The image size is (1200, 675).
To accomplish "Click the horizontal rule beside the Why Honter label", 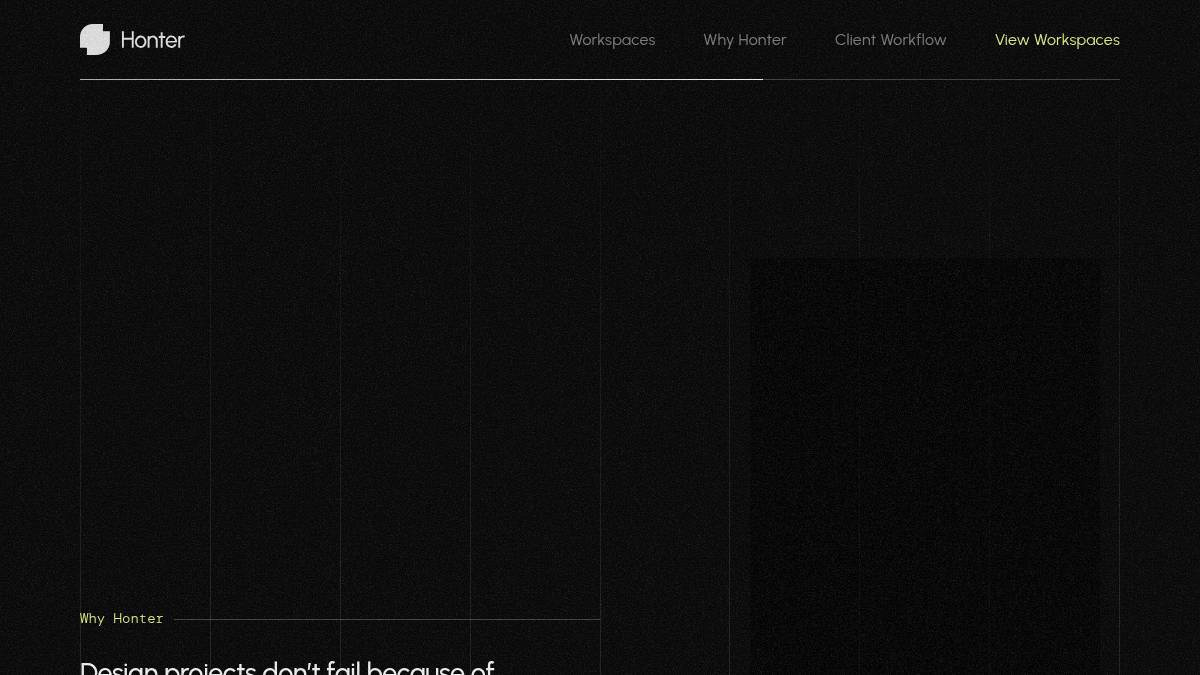I will click(x=387, y=619).
